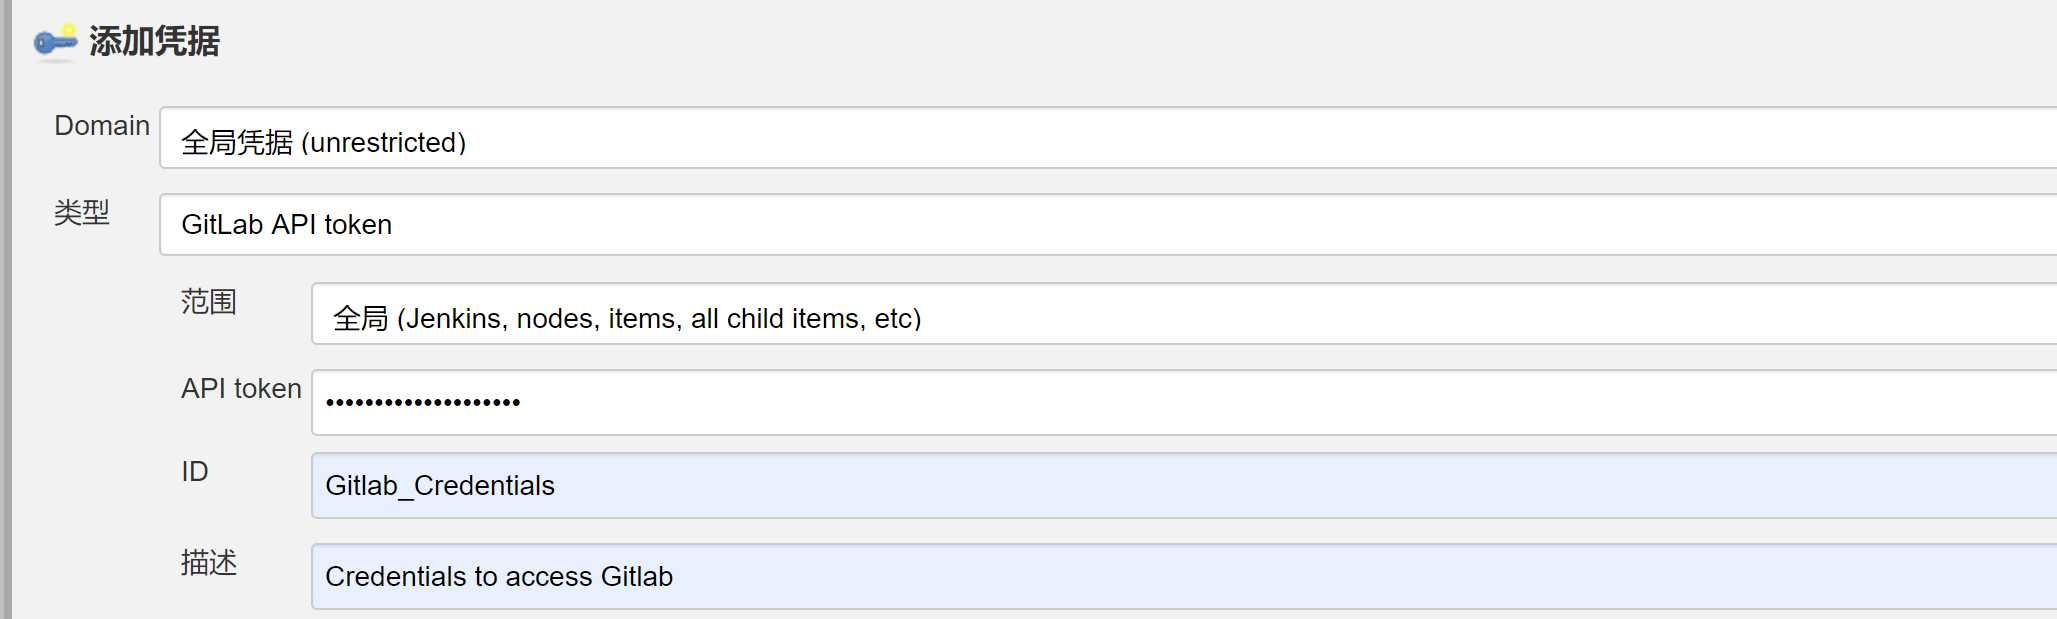Click the text Gitlab_Credentials
This screenshot has height=619, width=2057.
pyautogui.click(x=440, y=486)
